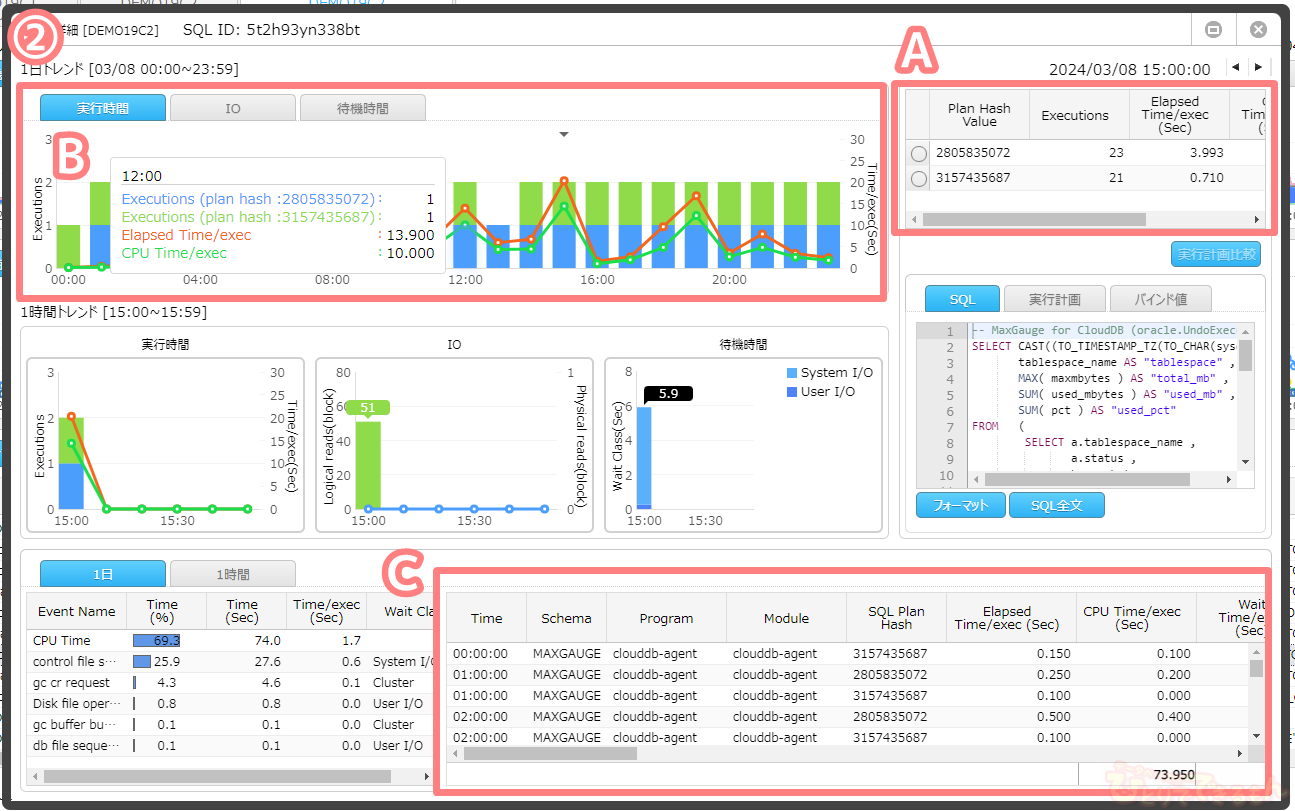1295x811 pixels.
Task: Click the previous date arrow icon
Action: [x=1237, y=67]
